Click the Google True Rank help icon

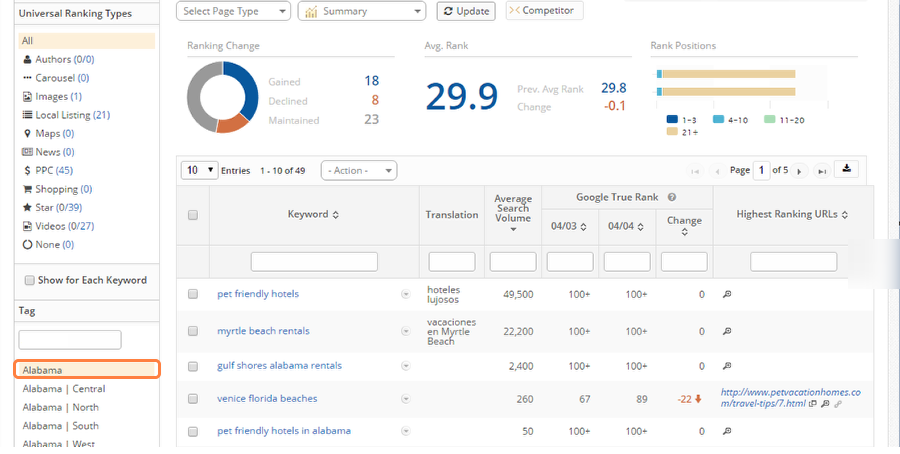672,197
